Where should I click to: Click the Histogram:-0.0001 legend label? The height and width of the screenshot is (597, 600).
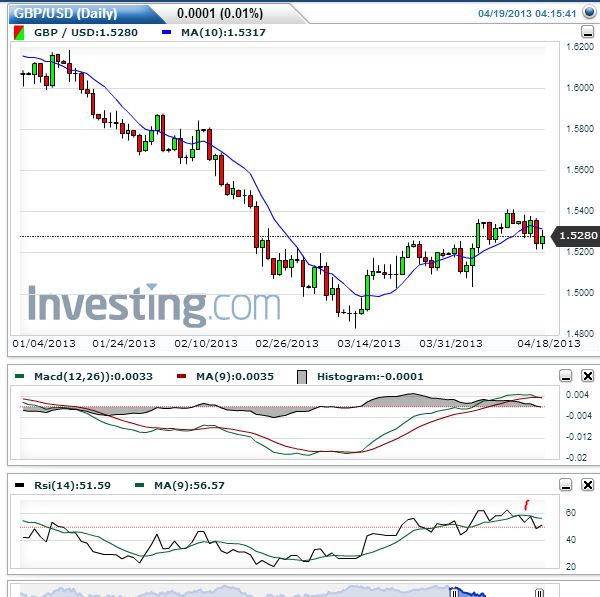pyautogui.click(x=370, y=377)
